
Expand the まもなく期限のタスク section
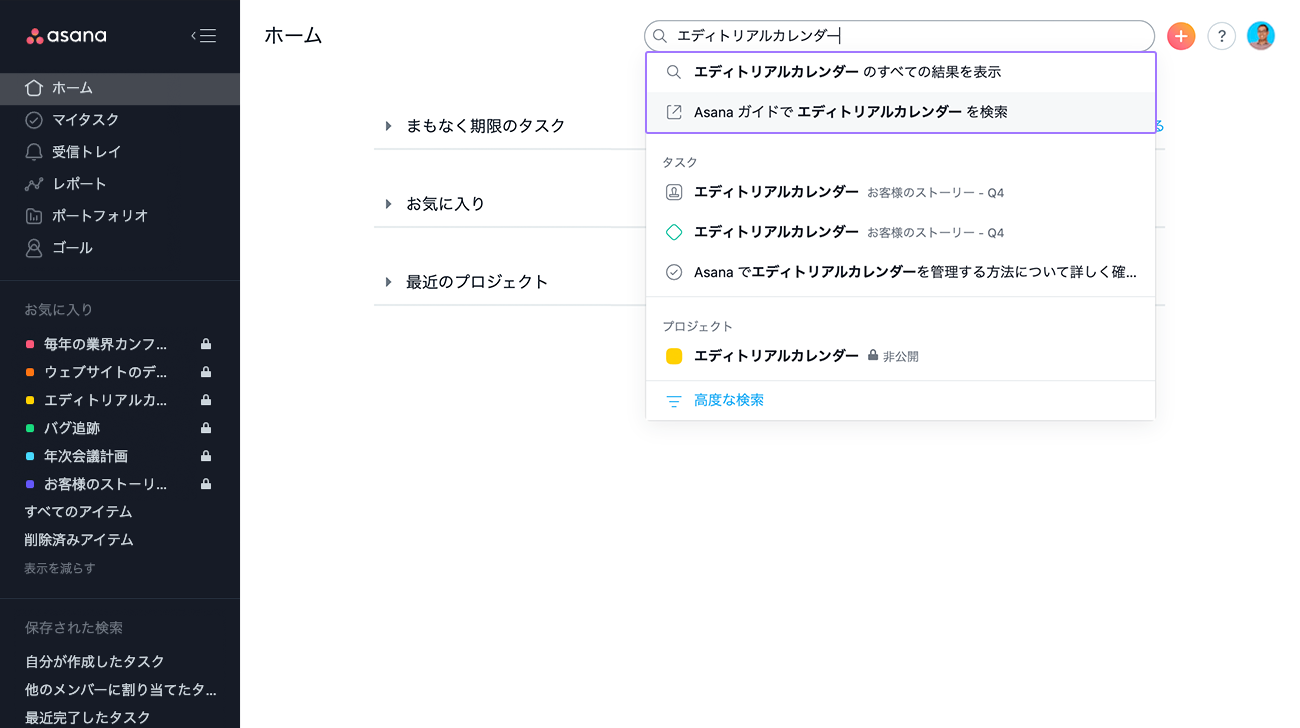tap(388, 126)
